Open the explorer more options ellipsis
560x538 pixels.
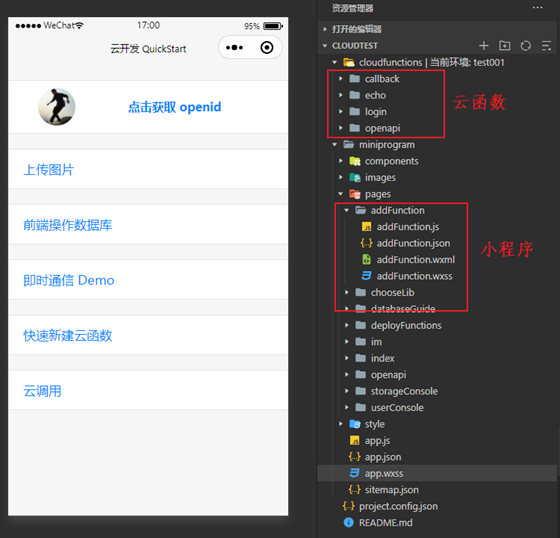coord(537,8)
